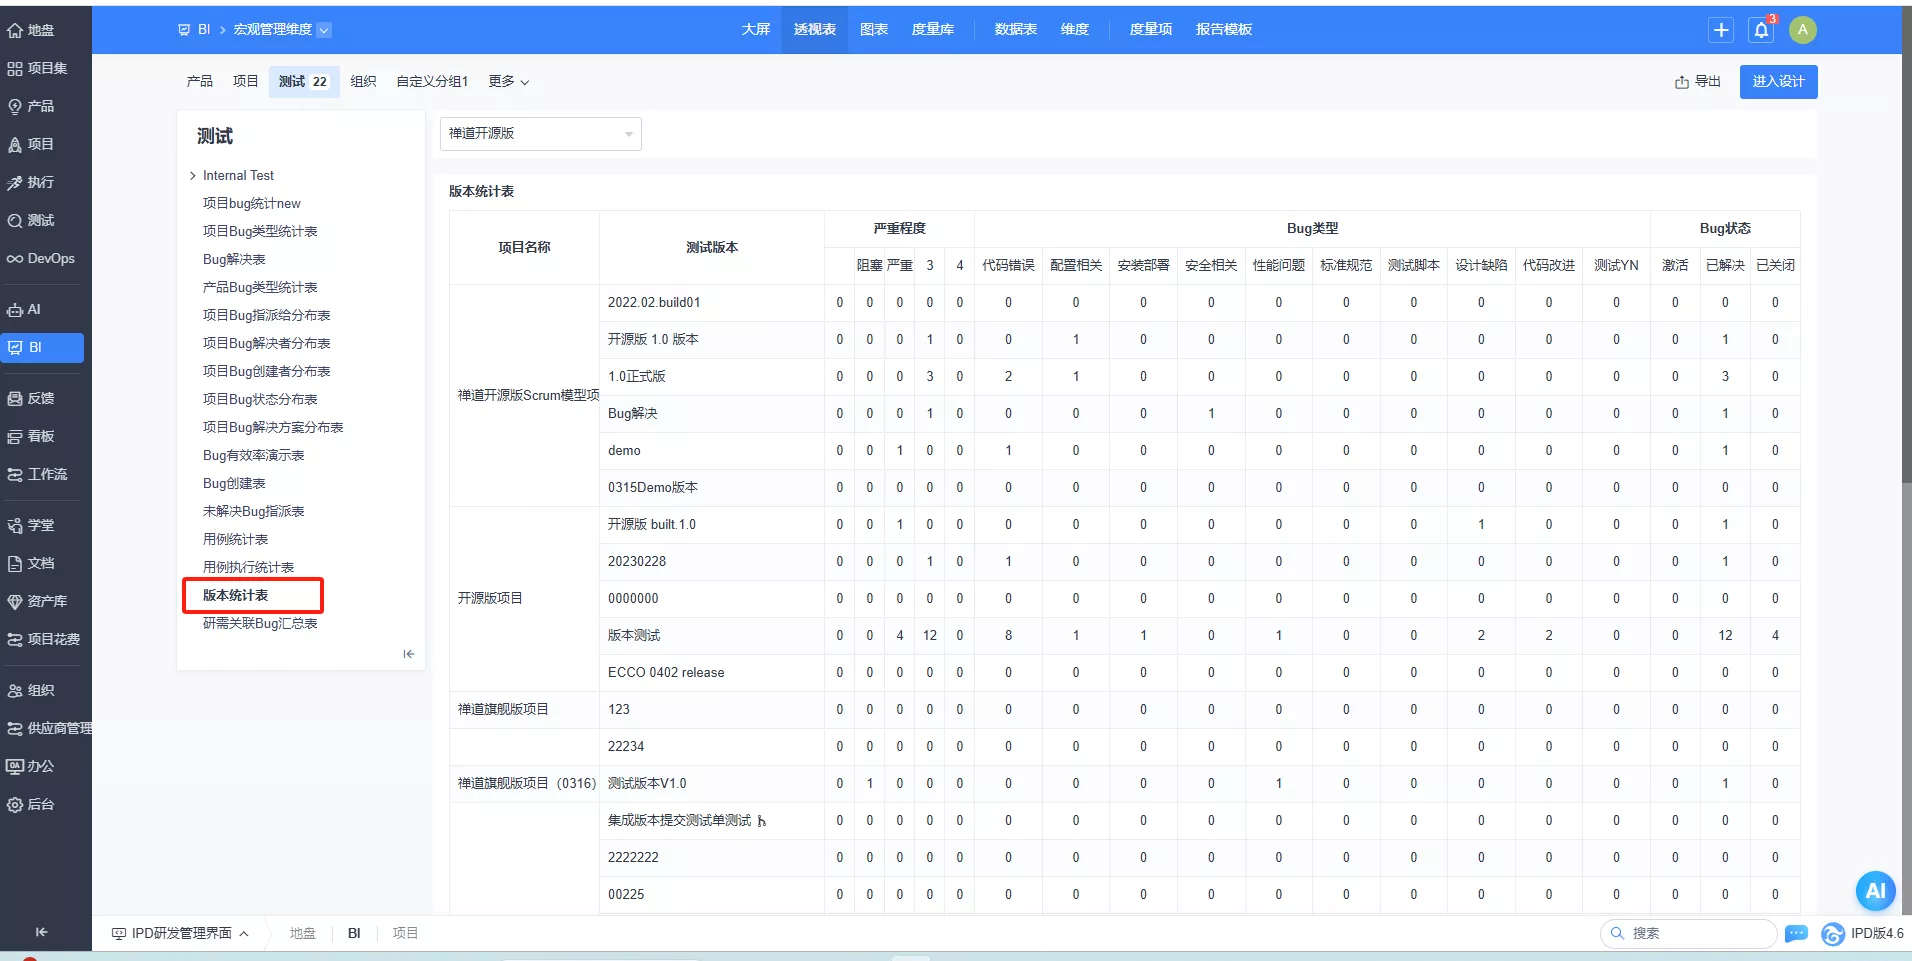
Task: Go to 测试 in the left sidebar
Action: pyautogui.click(x=31, y=220)
